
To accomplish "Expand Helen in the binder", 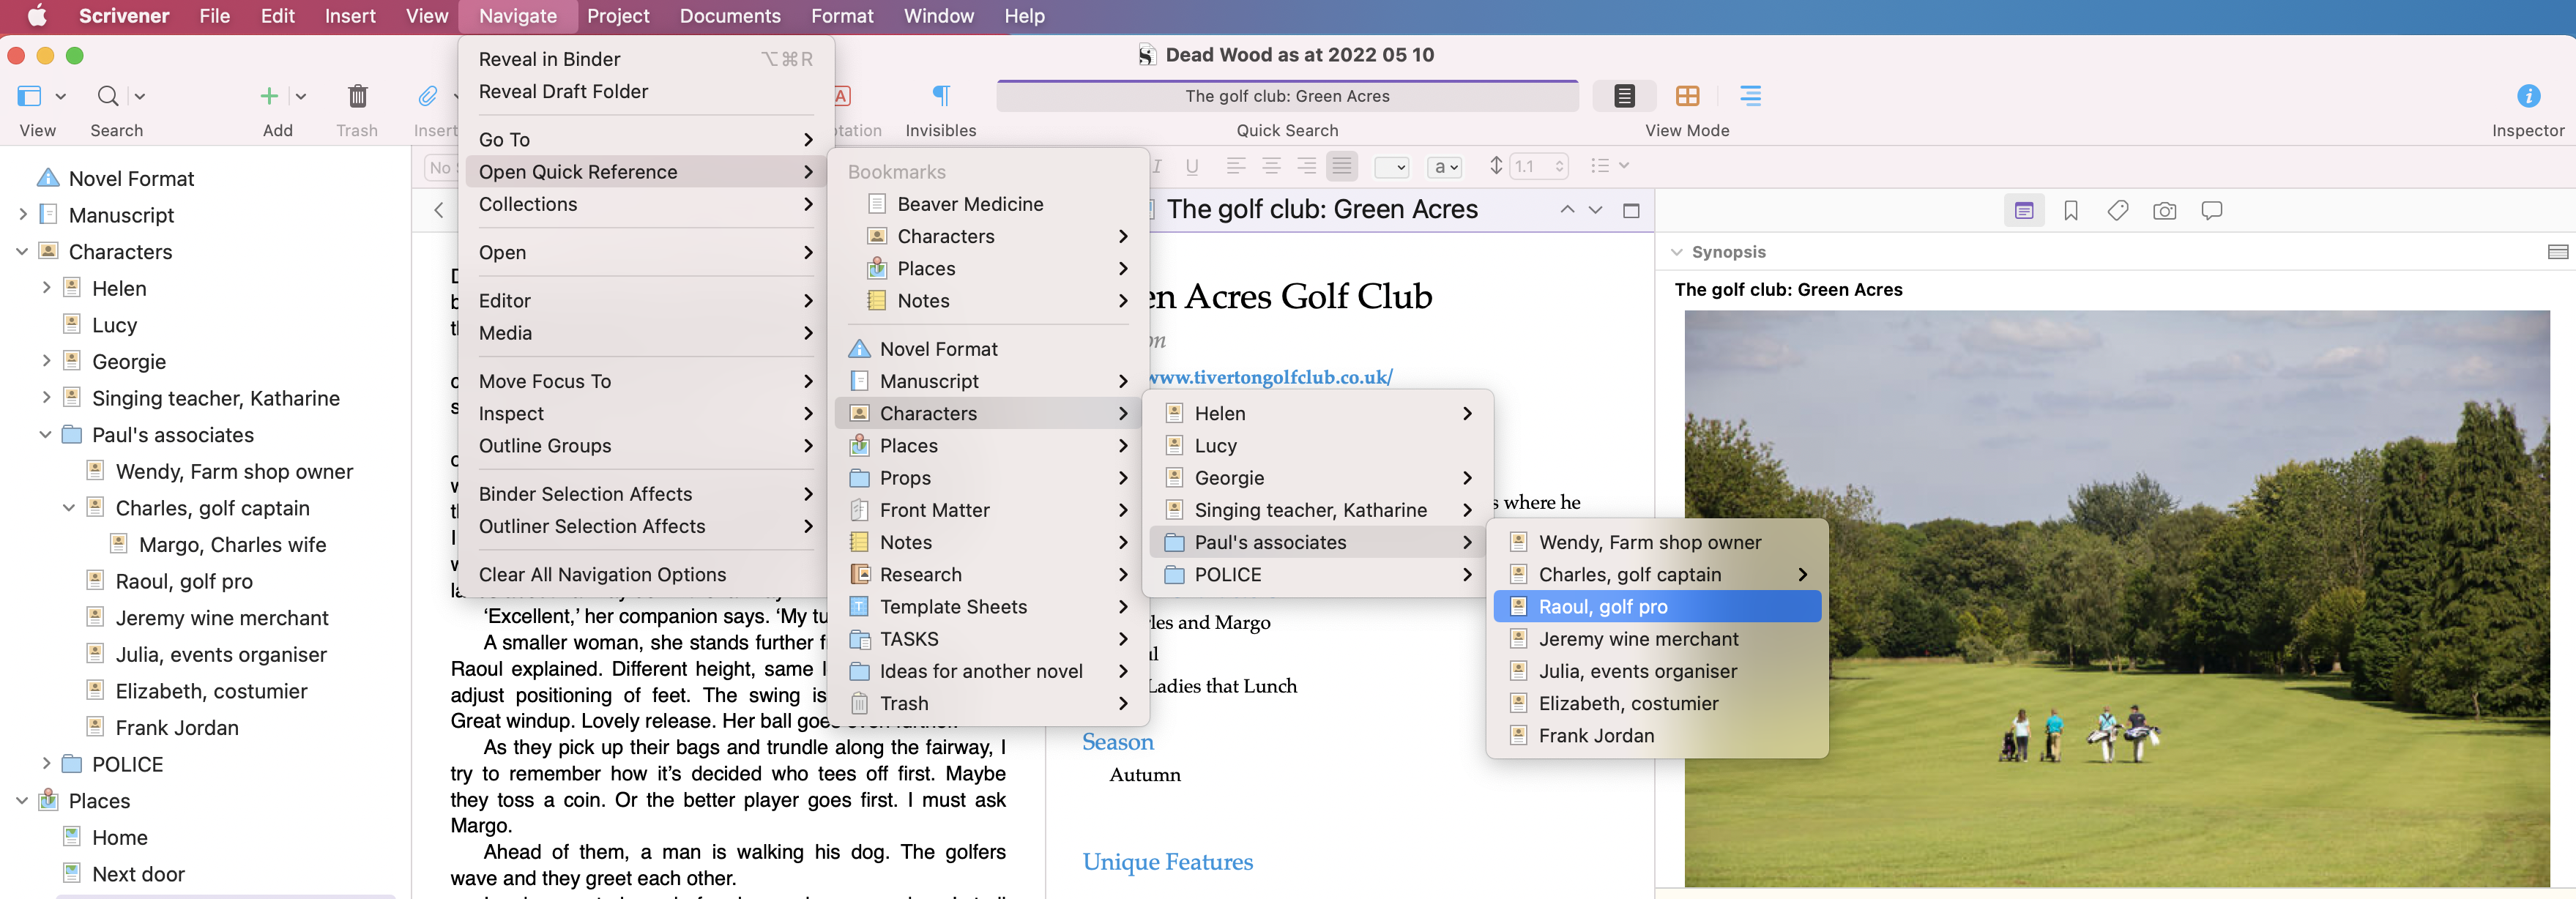I will point(46,288).
